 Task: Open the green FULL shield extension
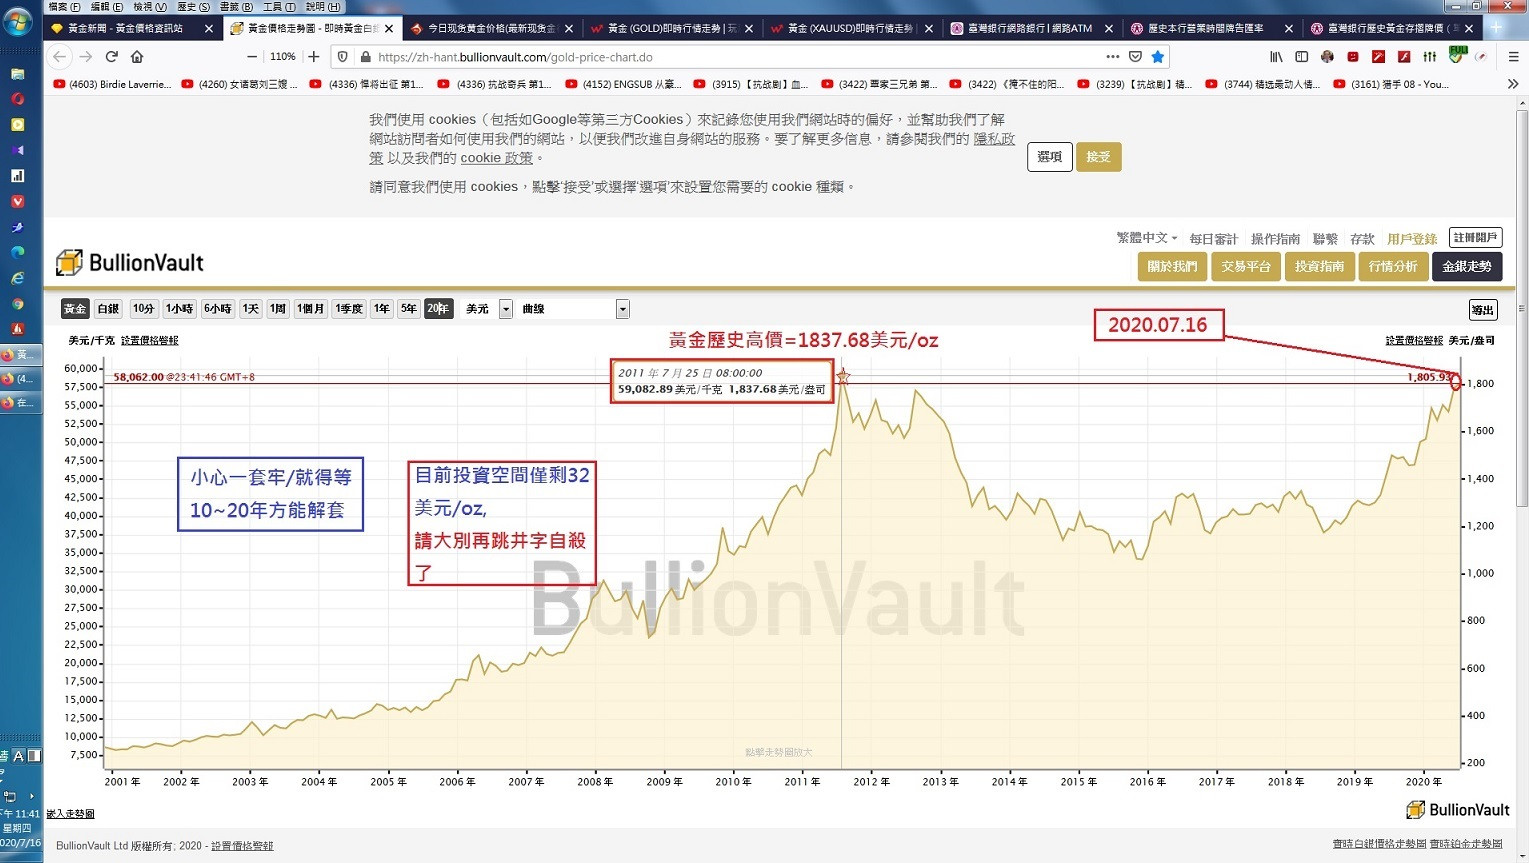point(1456,55)
